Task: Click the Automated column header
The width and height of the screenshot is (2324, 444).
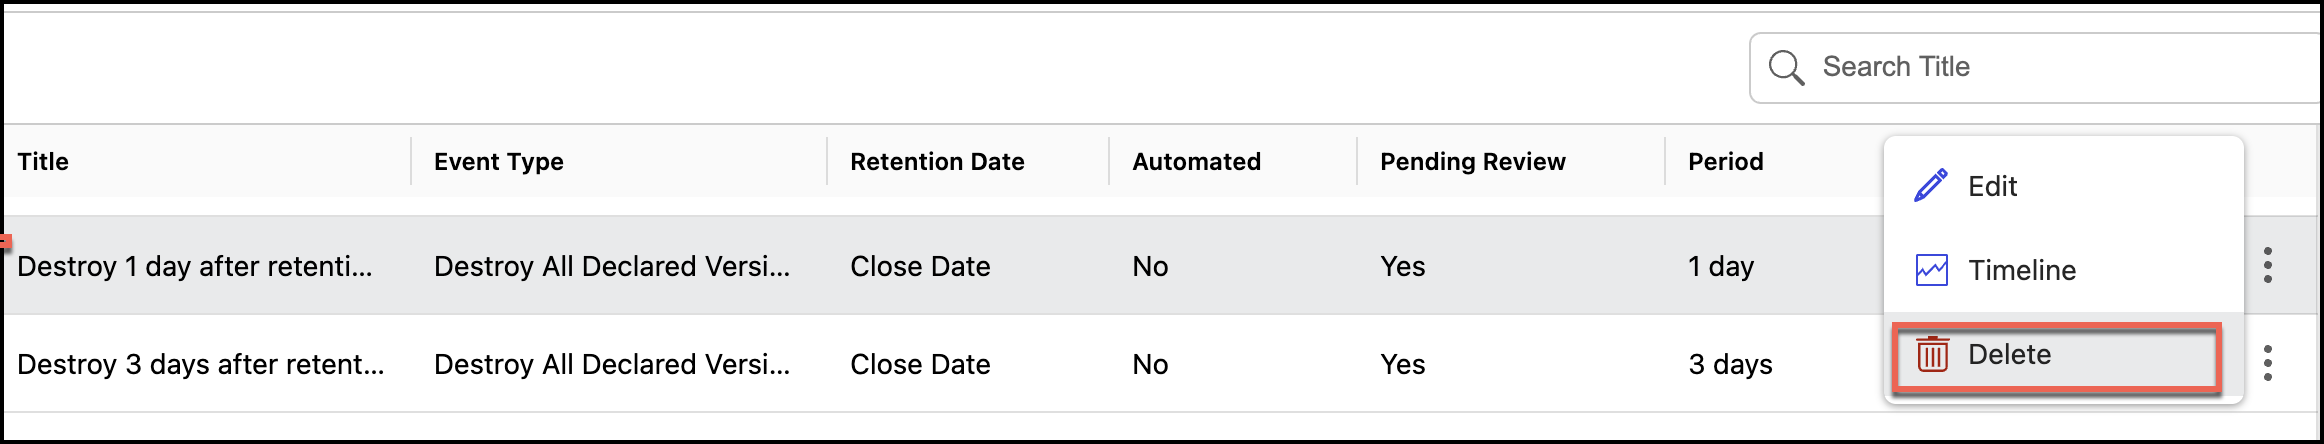Action: pyautogui.click(x=1196, y=162)
